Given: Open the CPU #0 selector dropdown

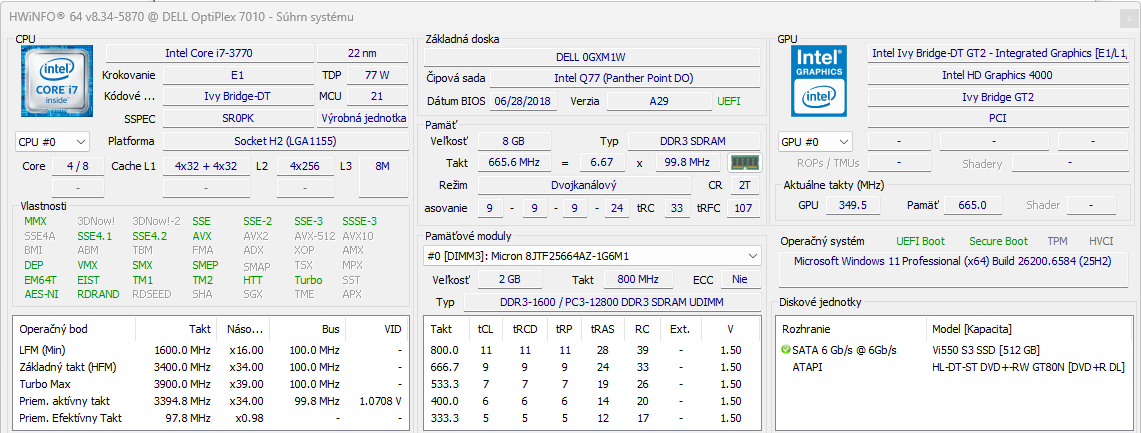Looking at the screenshot, I should [x=52, y=142].
